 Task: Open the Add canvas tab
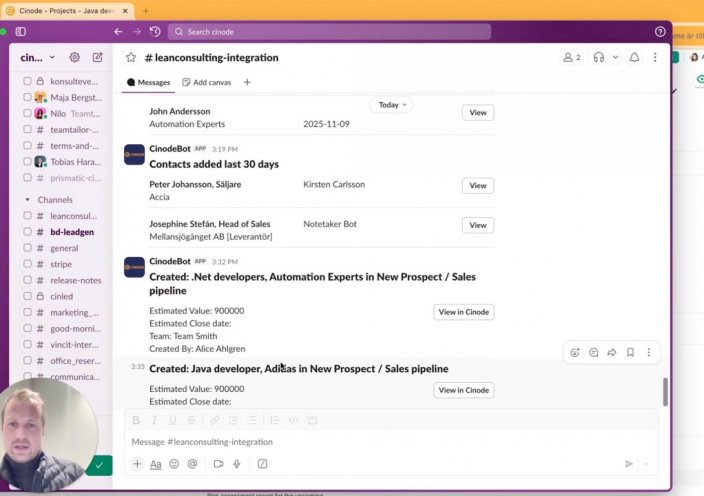pyautogui.click(x=207, y=82)
